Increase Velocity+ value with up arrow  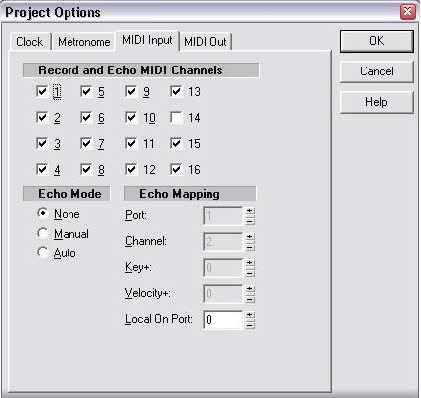pyautogui.click(x=250, y=289)
